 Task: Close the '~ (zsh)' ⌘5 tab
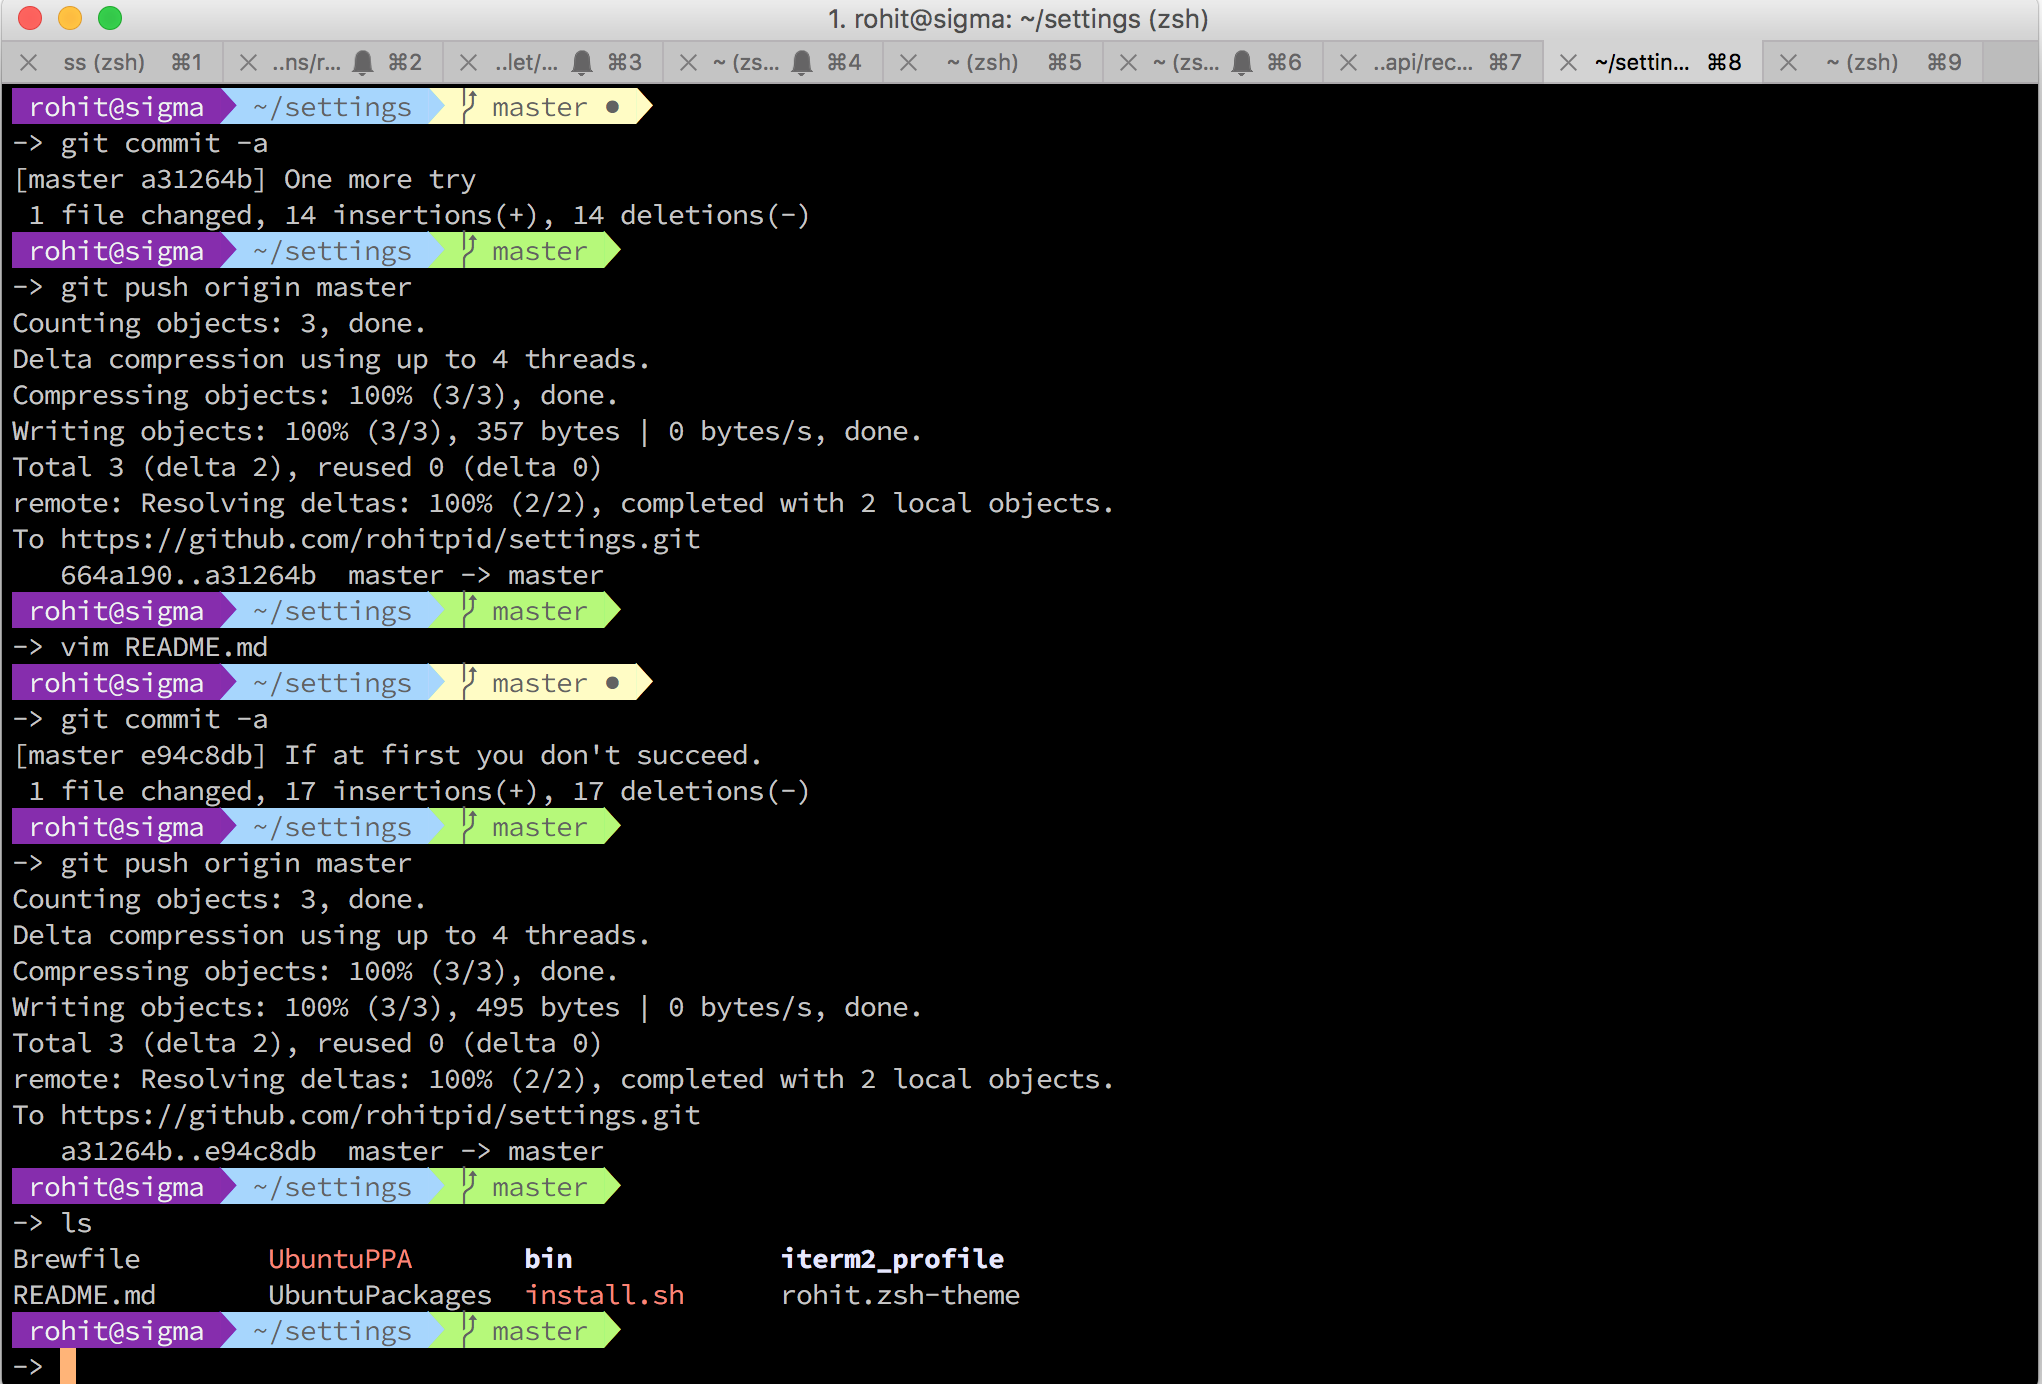pos(908,63)
